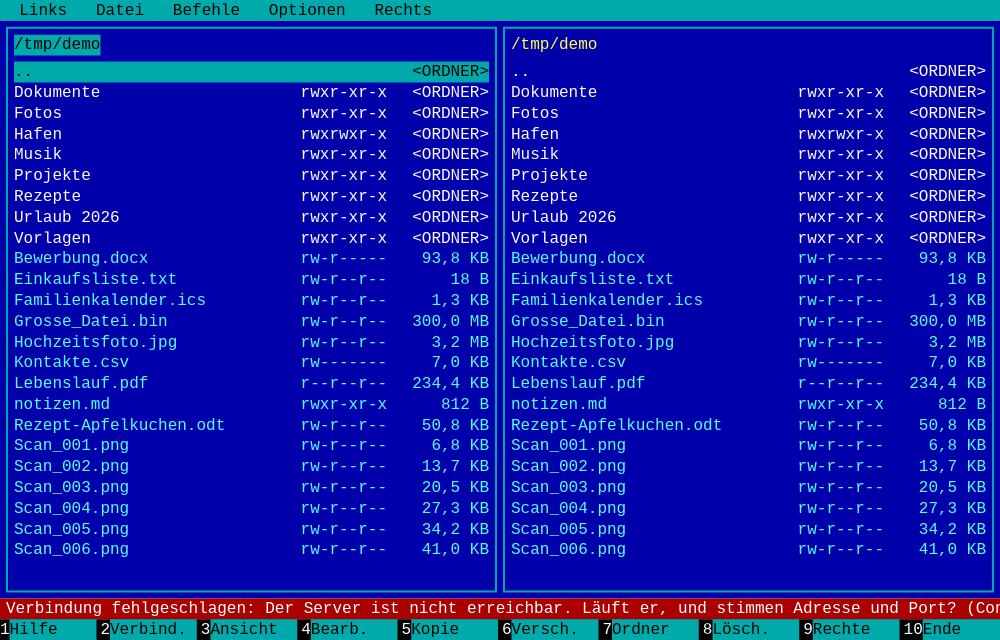Click the 3 Ansicht function key button
This screenshot has height=640, width=1000.
pyautogui.click(x=248, y=629)
